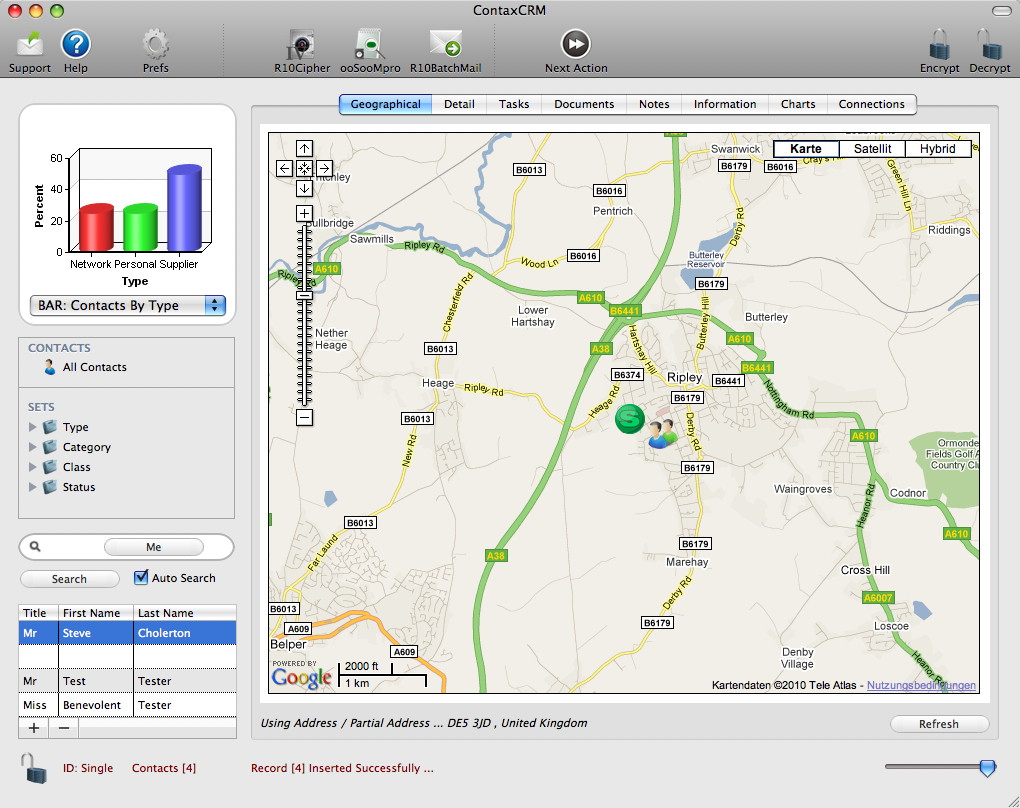
Task: Sort by the Last Name column header
Action: pyautogui.click(x=185, y=613)
